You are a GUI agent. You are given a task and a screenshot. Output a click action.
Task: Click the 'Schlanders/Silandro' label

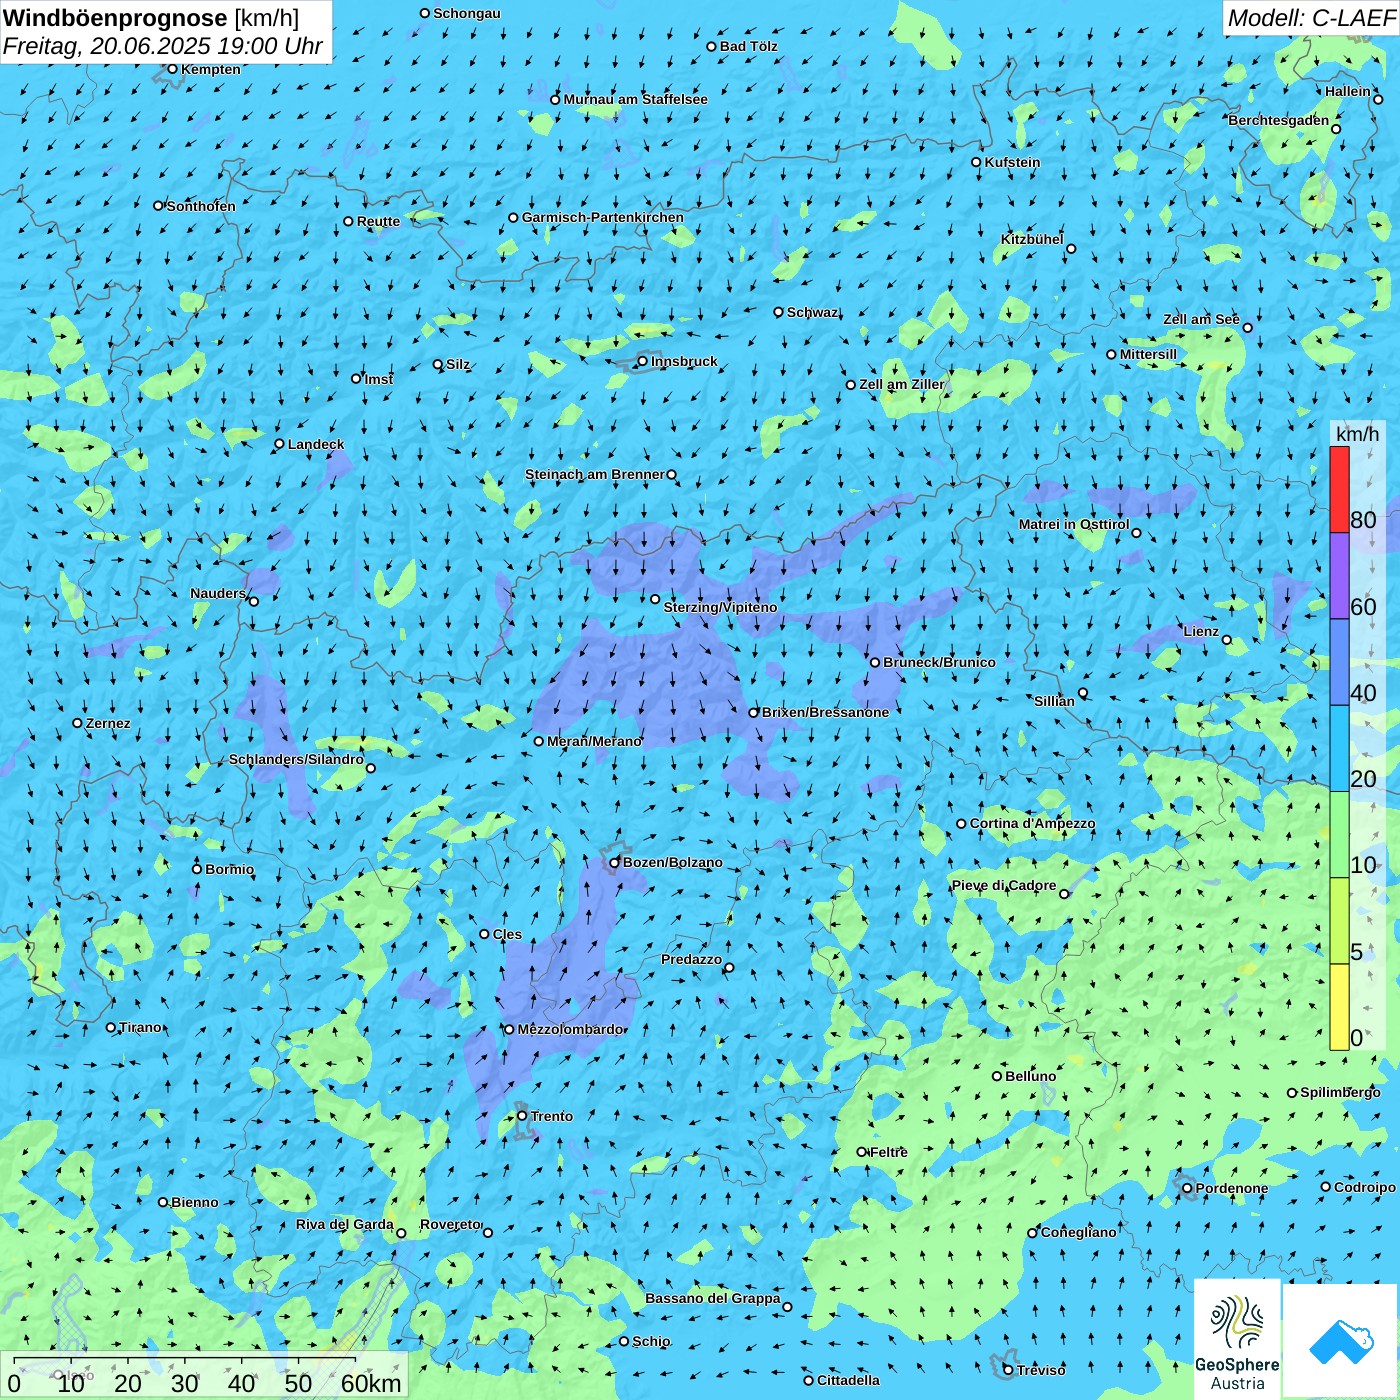[297, 759]
